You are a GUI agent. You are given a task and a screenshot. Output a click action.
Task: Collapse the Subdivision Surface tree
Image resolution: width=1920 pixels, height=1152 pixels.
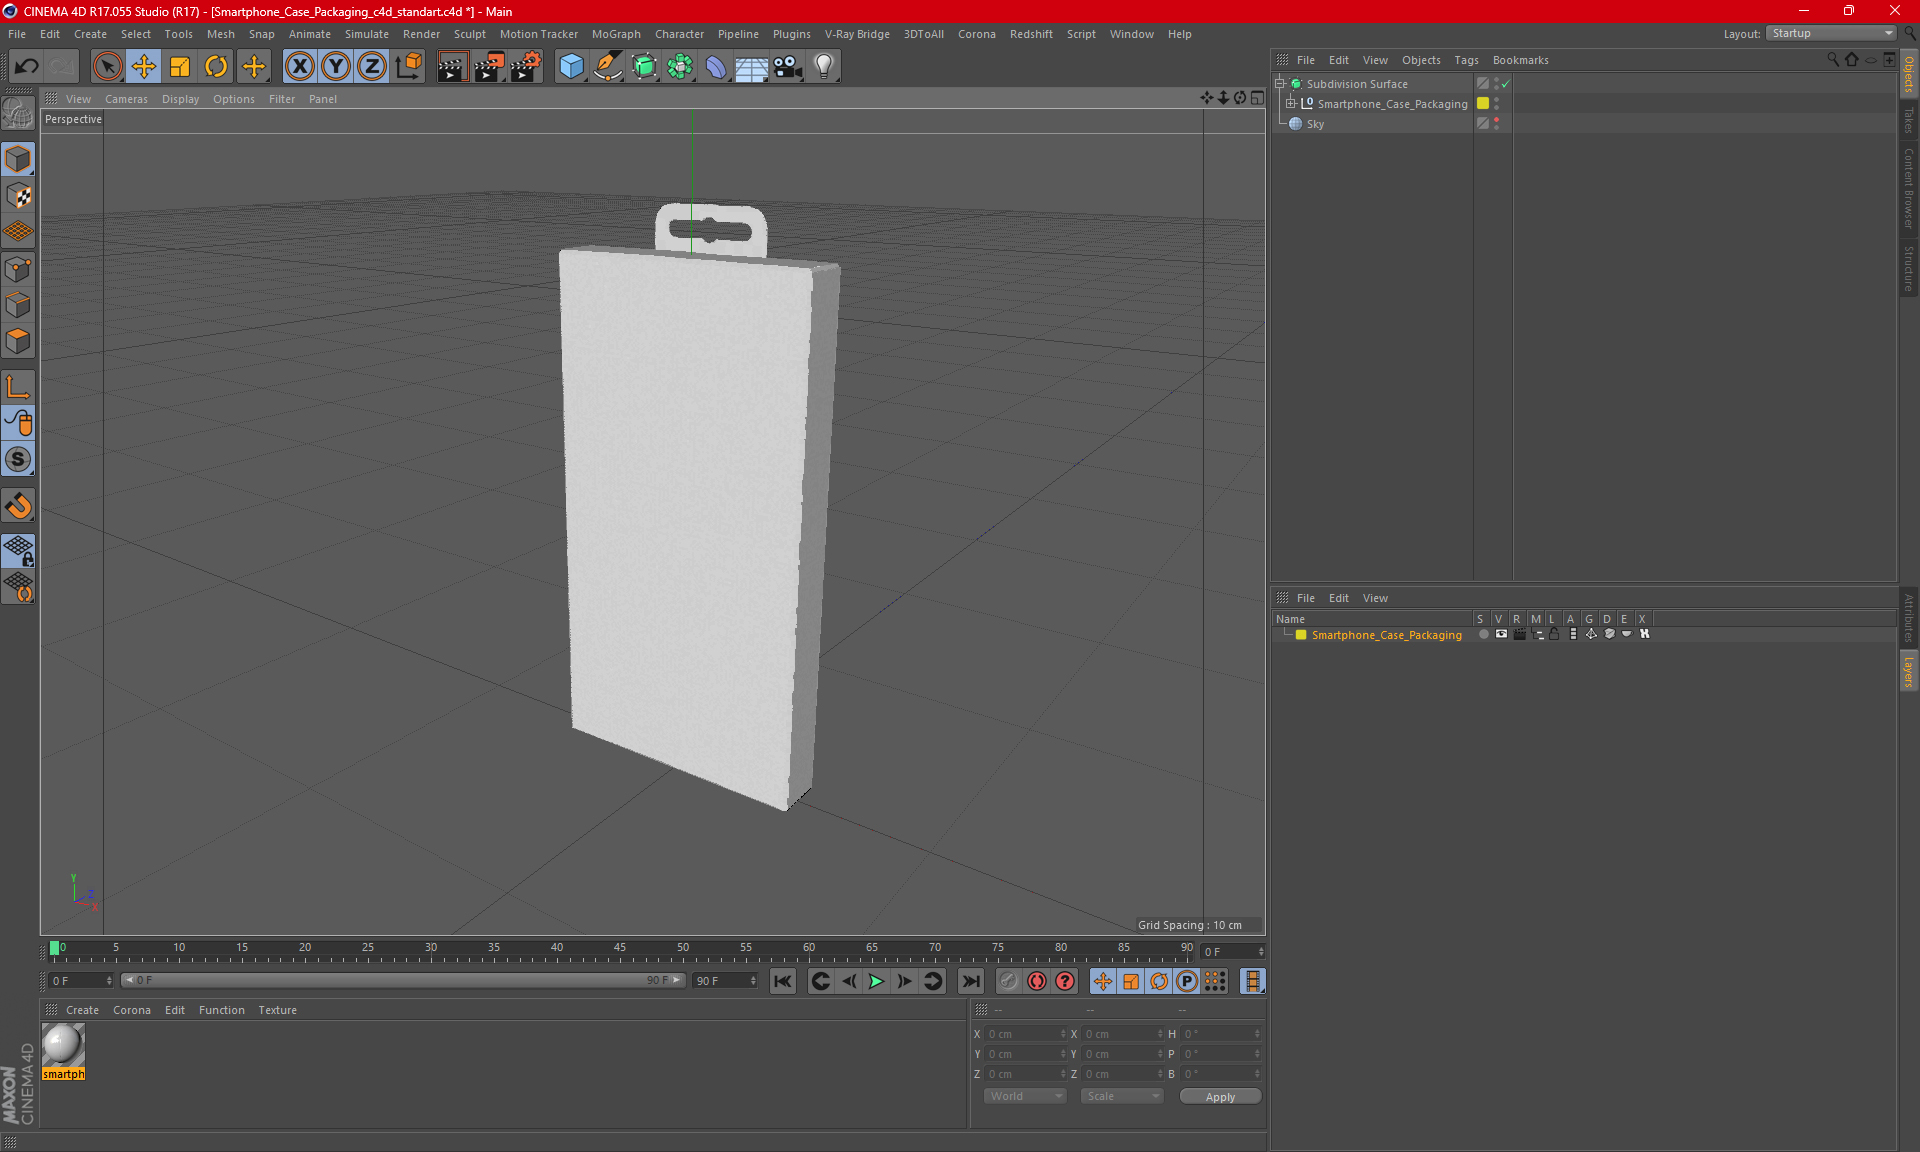(1280, 84)
